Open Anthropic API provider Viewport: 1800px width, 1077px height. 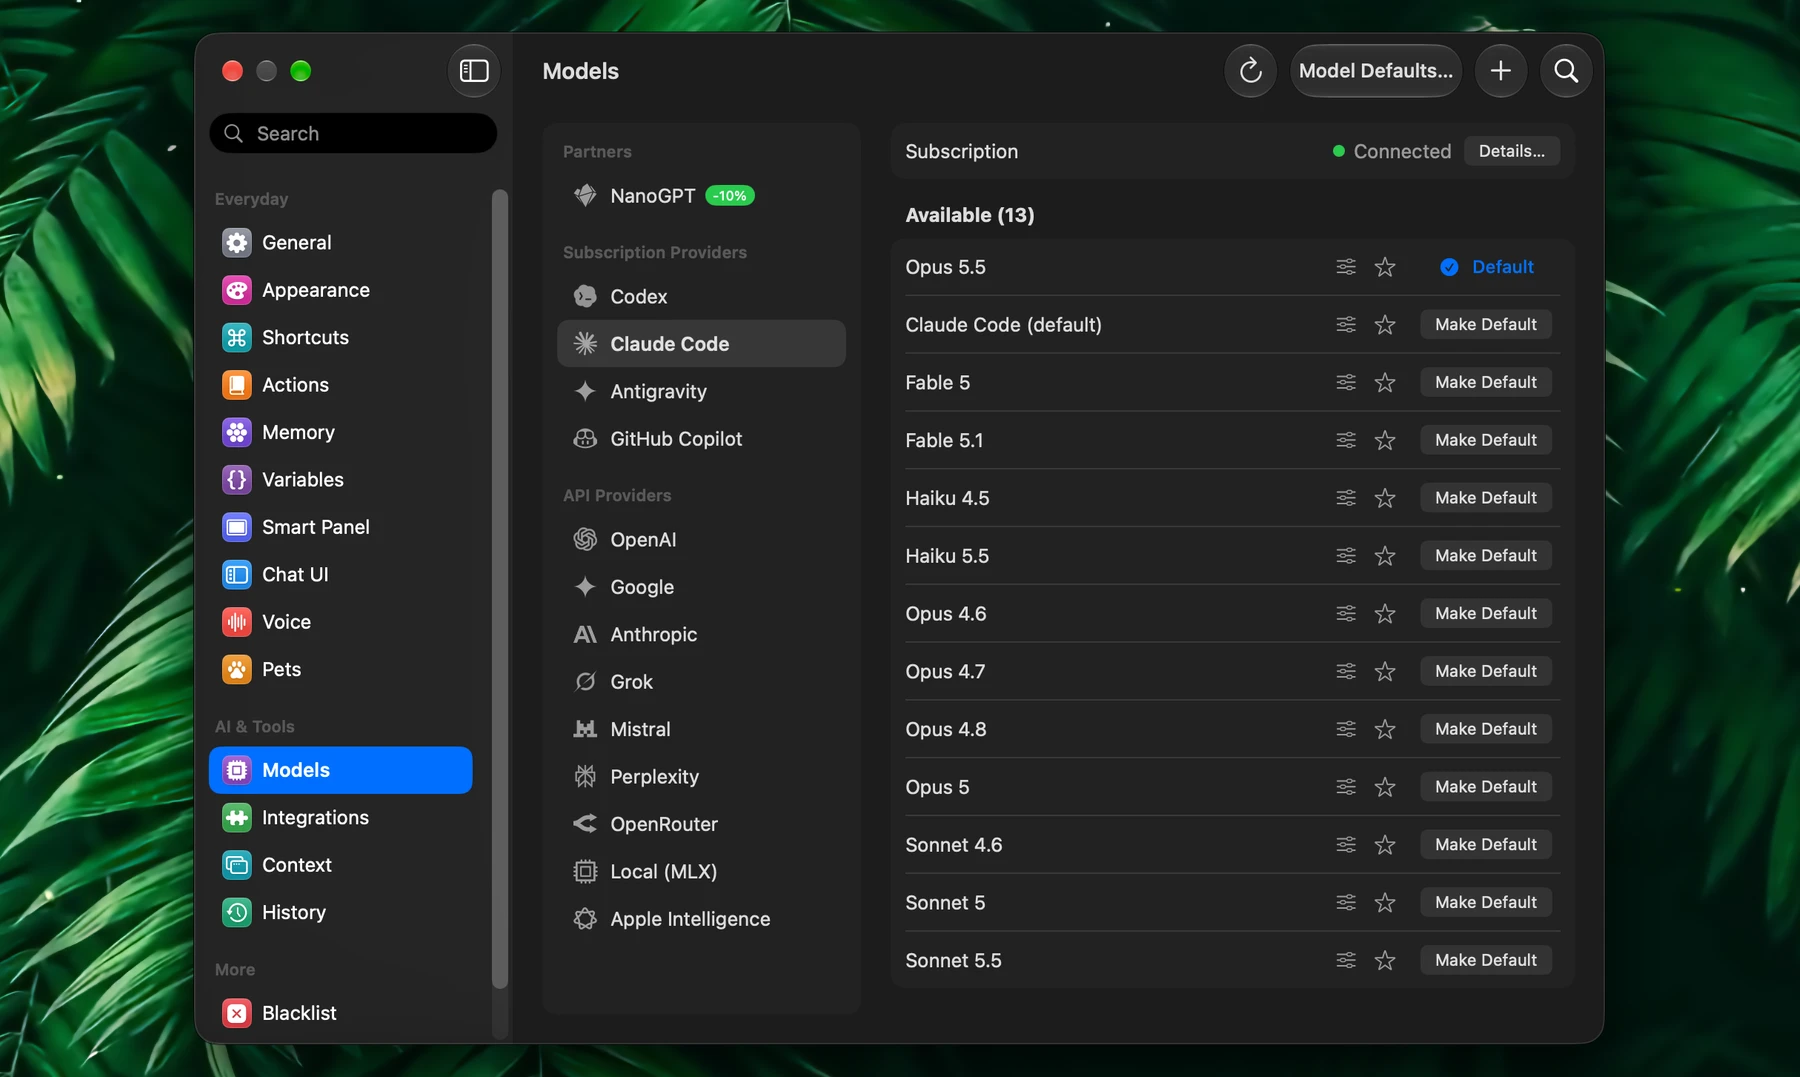pos(701,635)
